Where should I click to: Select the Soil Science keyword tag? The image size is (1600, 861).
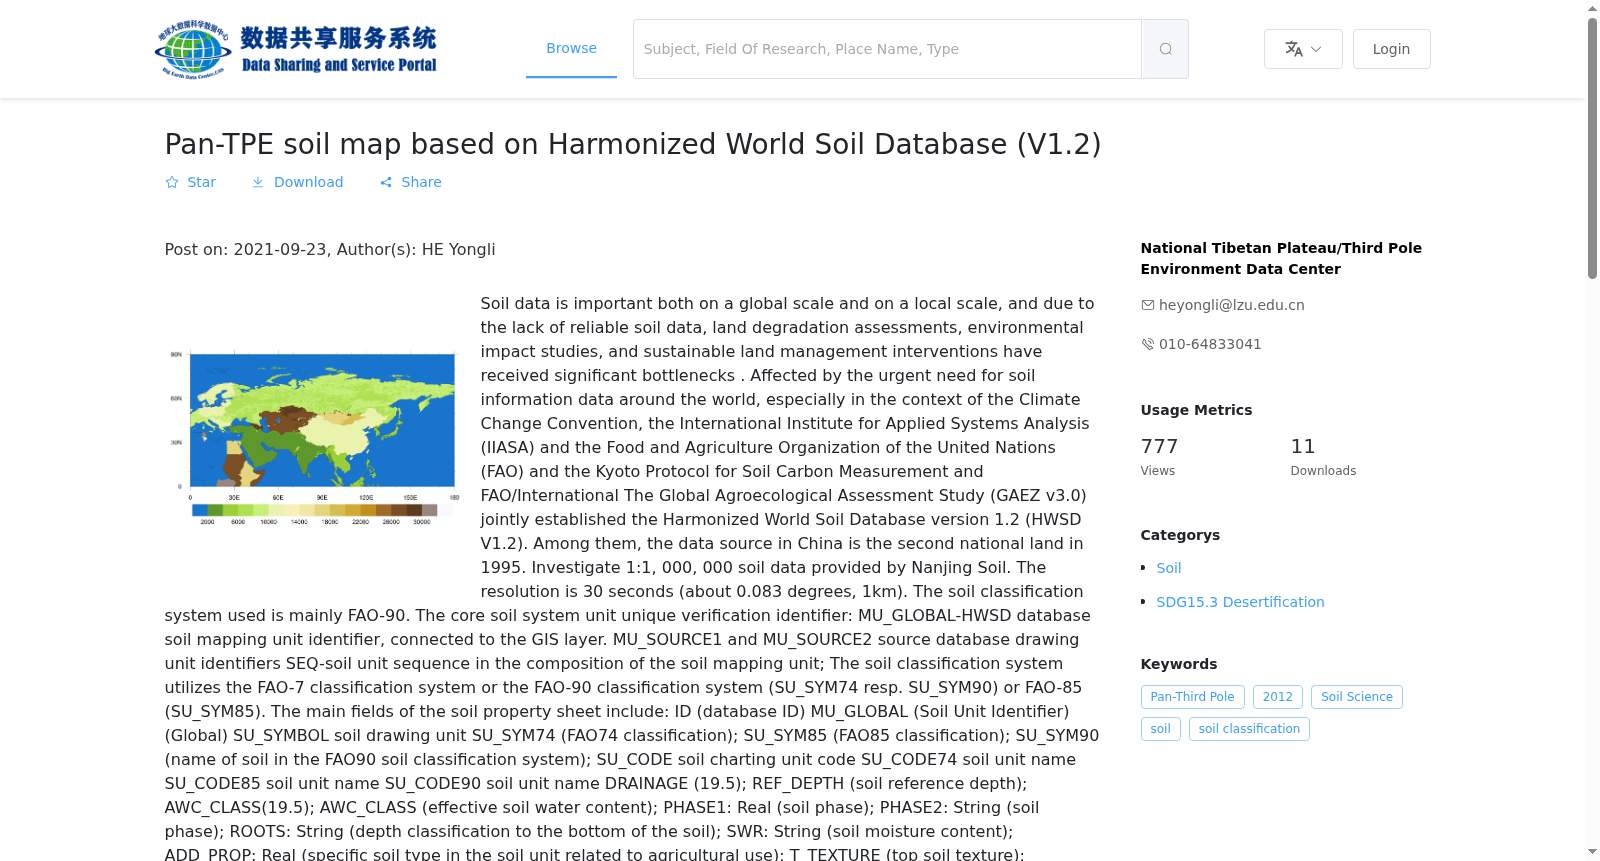[1356, 697]
